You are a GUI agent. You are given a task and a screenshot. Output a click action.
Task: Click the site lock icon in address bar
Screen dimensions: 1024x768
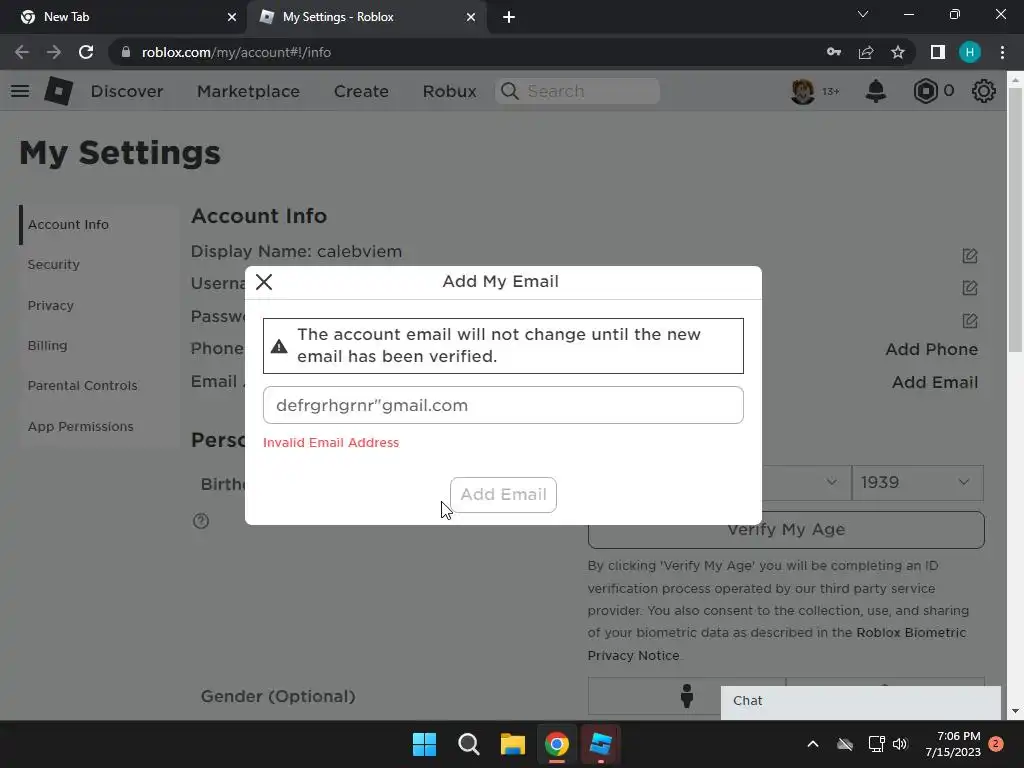[126, 52]
